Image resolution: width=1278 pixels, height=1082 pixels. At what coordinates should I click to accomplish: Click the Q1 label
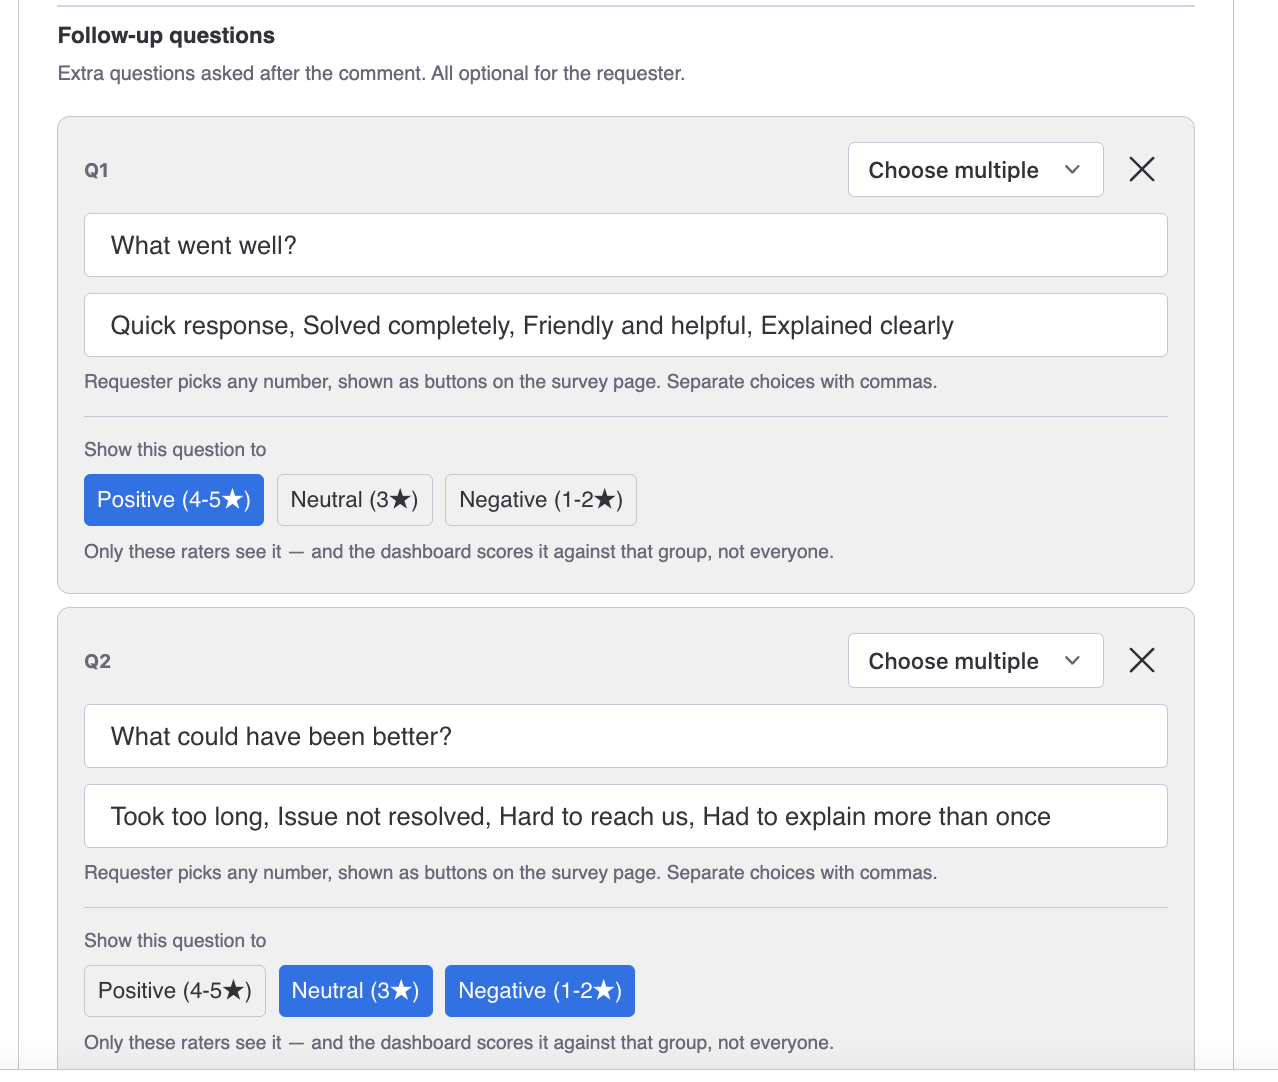pyautogui.click(x=96, y=170)
